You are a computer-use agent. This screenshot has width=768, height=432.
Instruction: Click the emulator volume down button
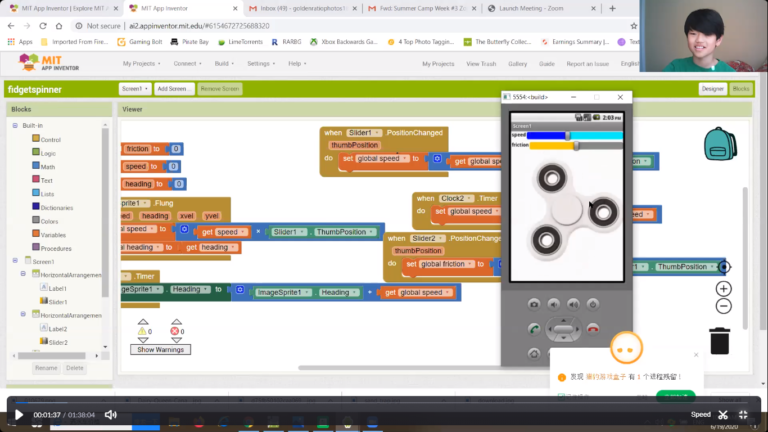click(553, 304)
